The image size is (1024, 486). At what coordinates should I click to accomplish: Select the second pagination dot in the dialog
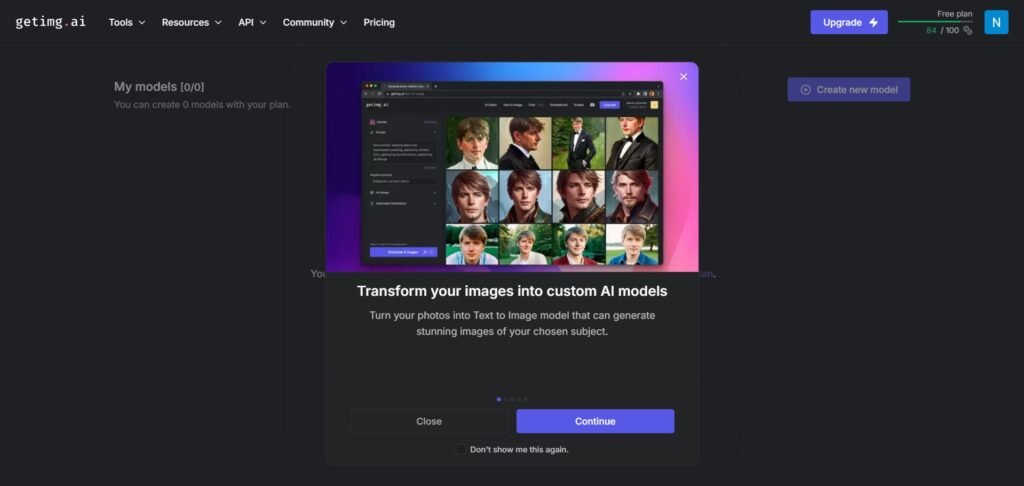[506, 399]
